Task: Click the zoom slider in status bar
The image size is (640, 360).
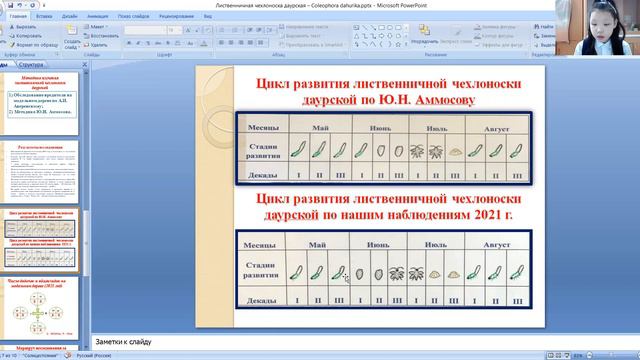Action: tap(611, 356)
